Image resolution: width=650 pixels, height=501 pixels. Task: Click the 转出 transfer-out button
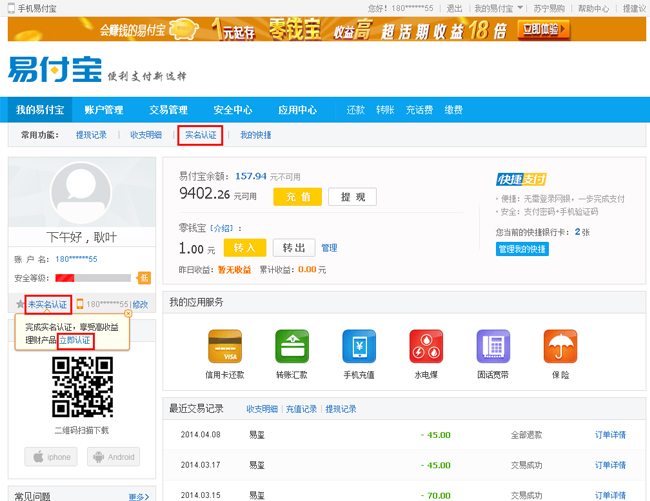coord(294,248)
